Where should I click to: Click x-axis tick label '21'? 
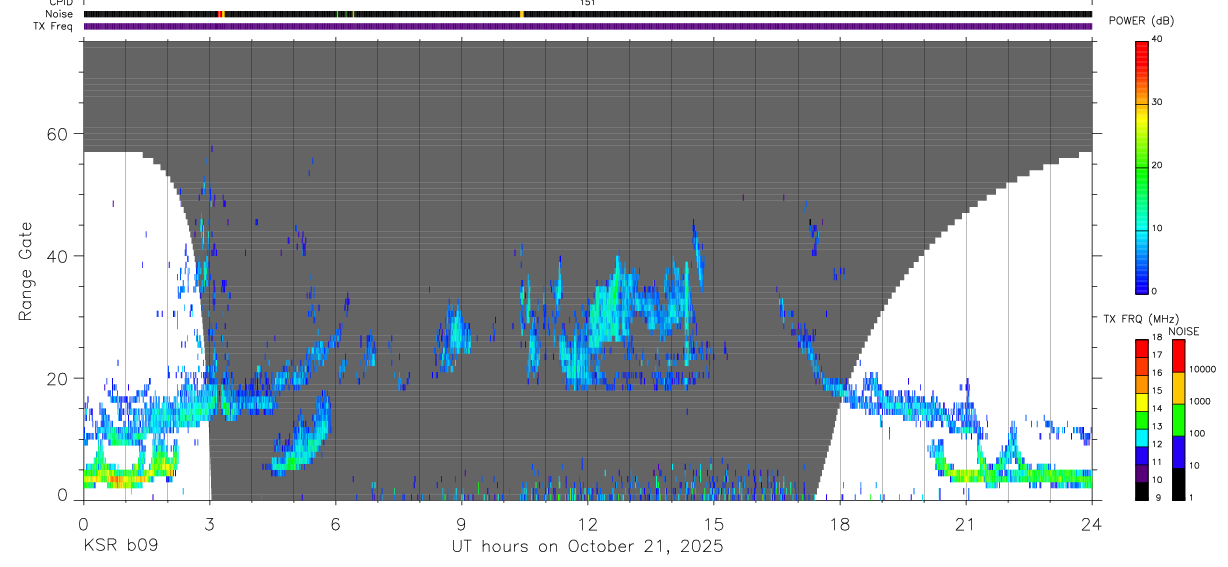coord(966,524)
